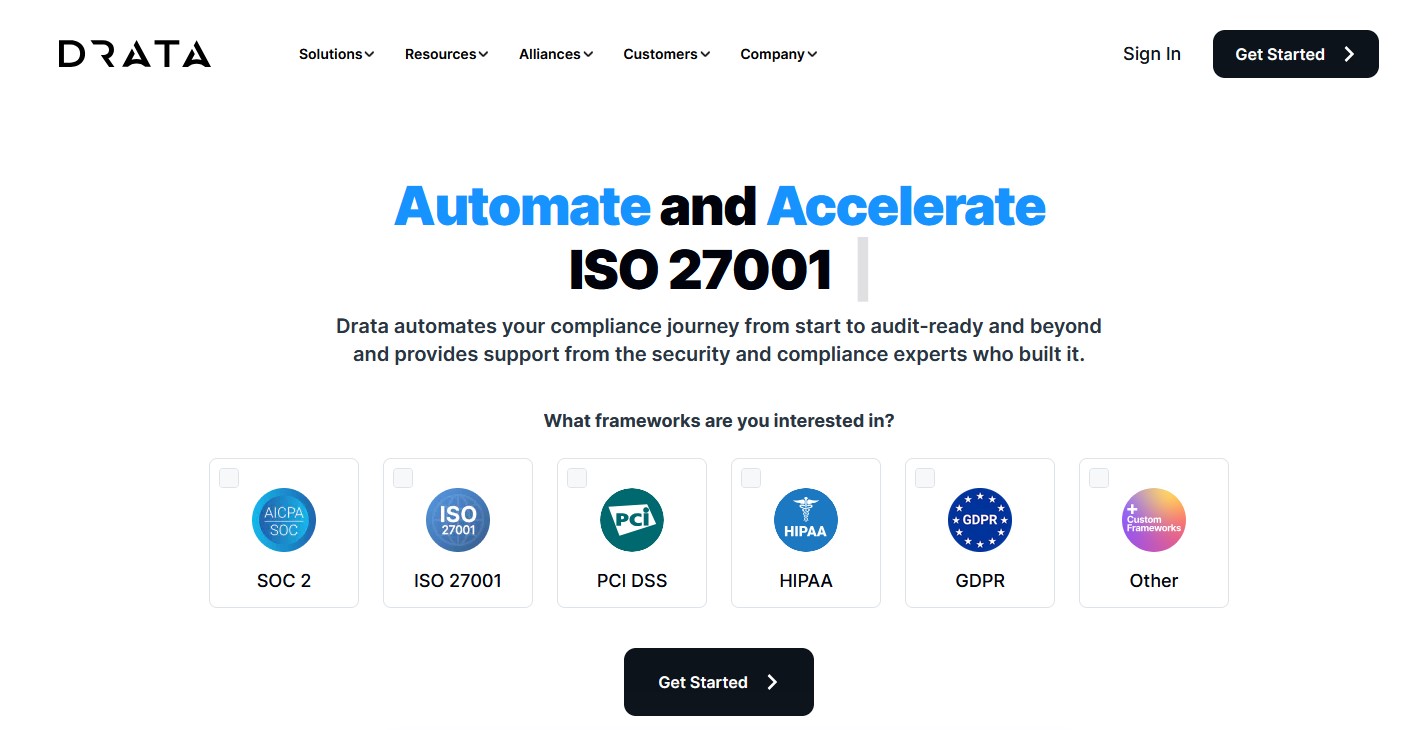The height and width of the screenshot is (730, 1425).
Task: Check the Other frameworks checkbox
Action: coord(1099,478)
